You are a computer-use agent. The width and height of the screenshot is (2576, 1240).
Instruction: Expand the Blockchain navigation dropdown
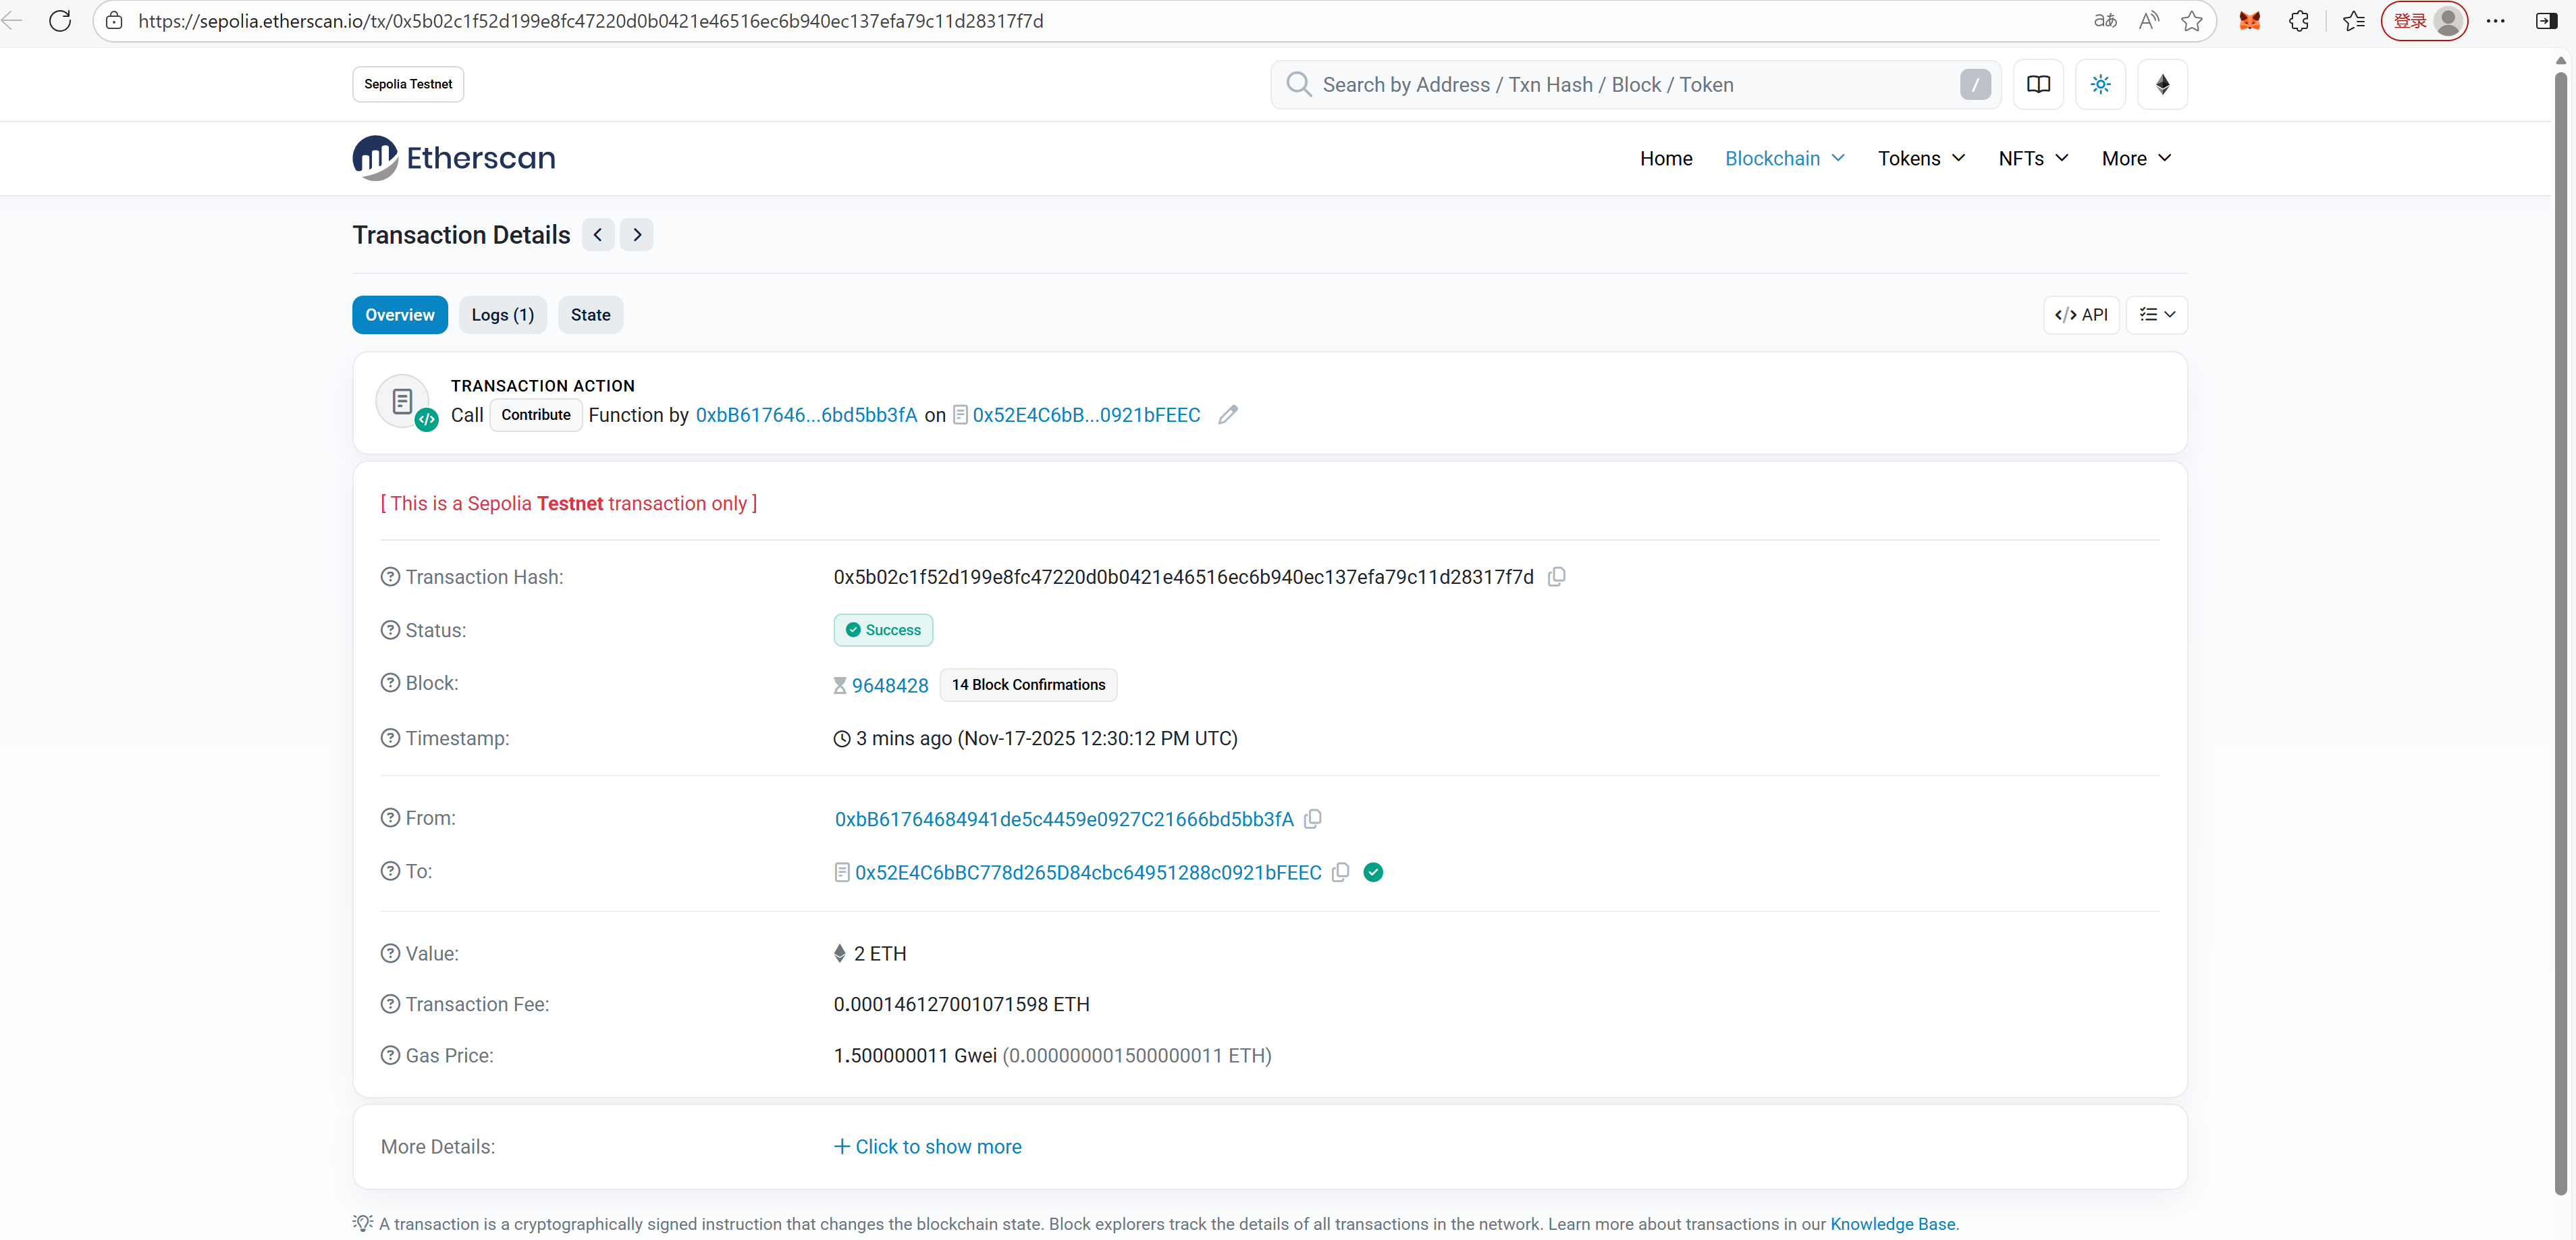click(x=1784, y=159)
